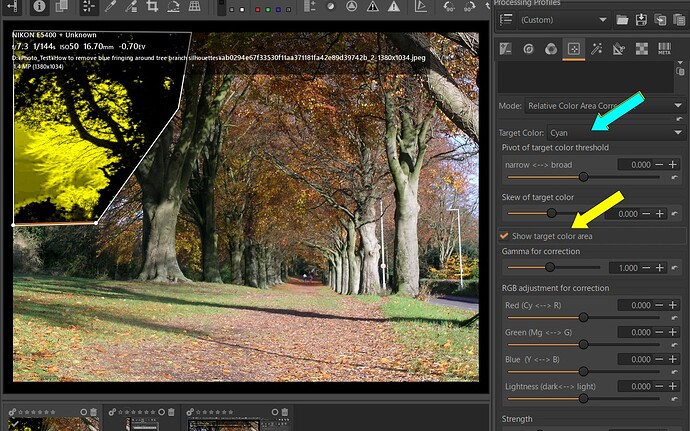The width and height of the screenshot is (690, 431).
Task: Toggle green channel preview
Action: pos(268,9)
